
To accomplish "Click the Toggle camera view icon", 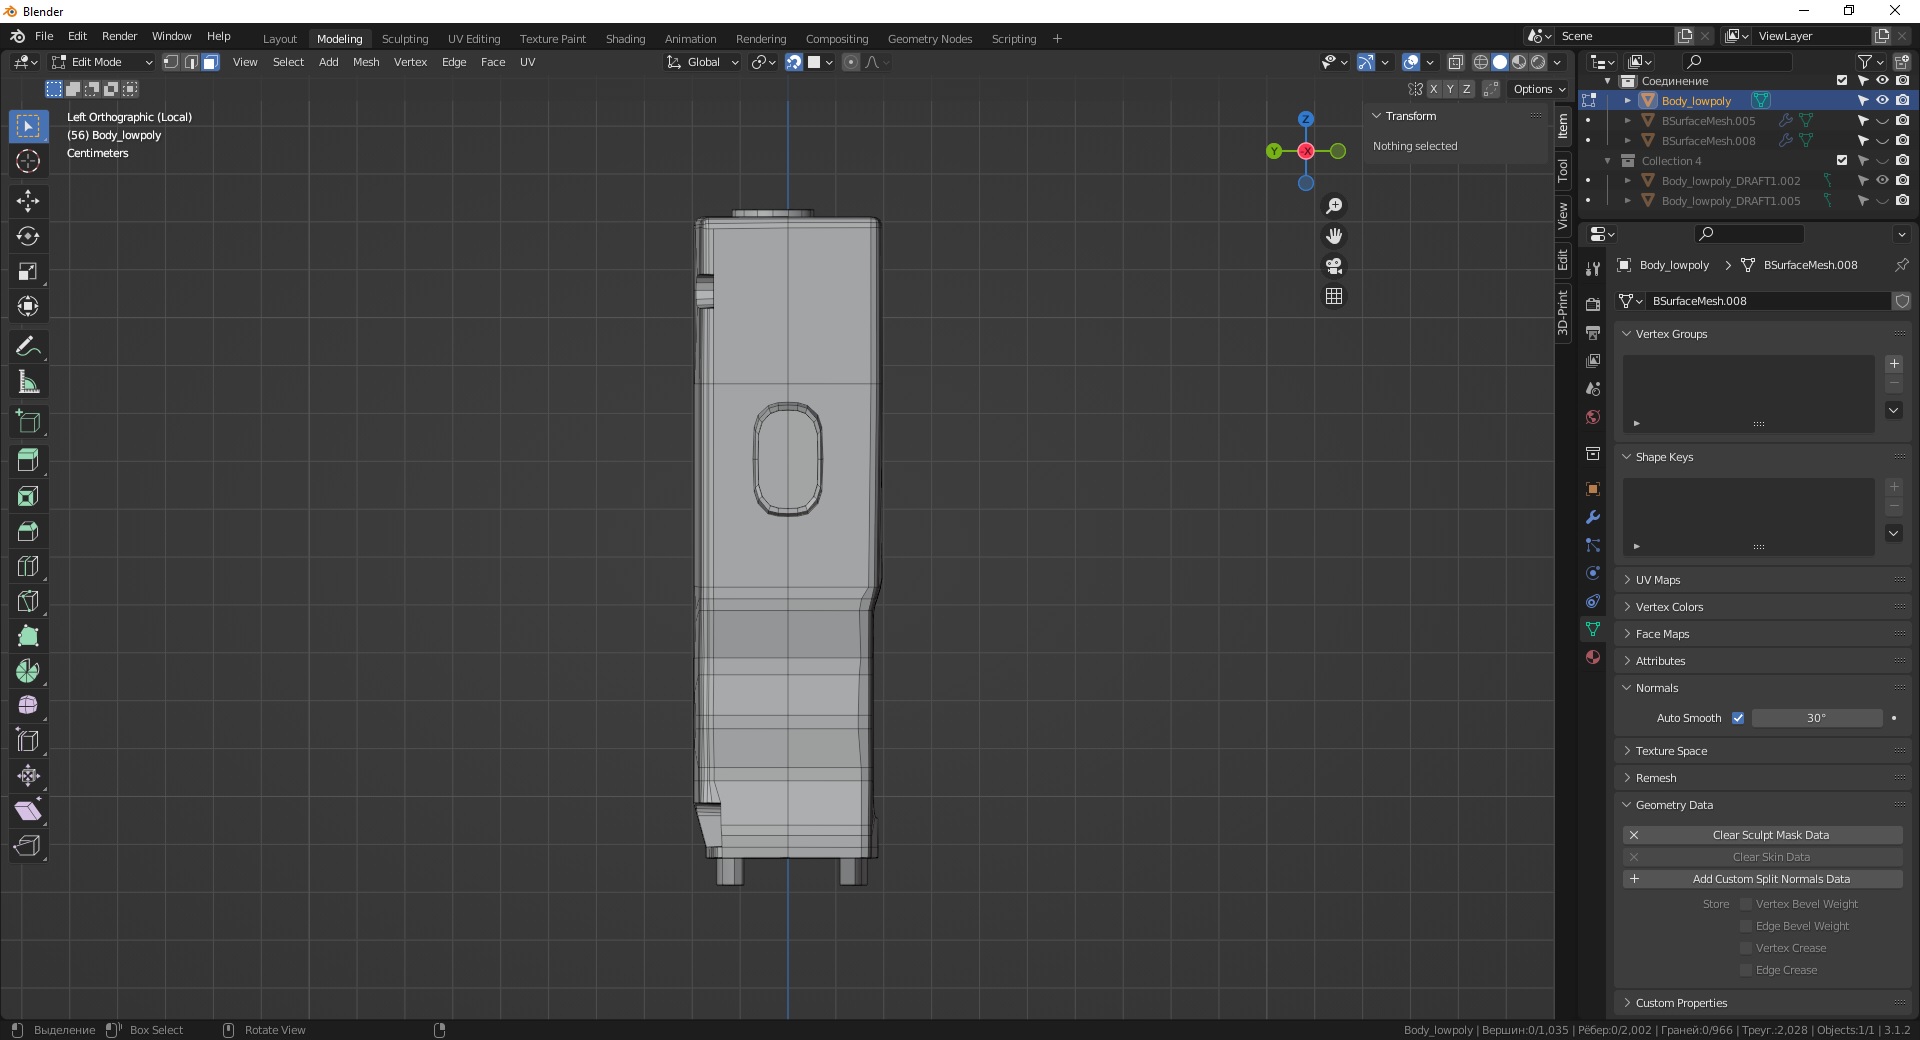I will (1334, 266).
